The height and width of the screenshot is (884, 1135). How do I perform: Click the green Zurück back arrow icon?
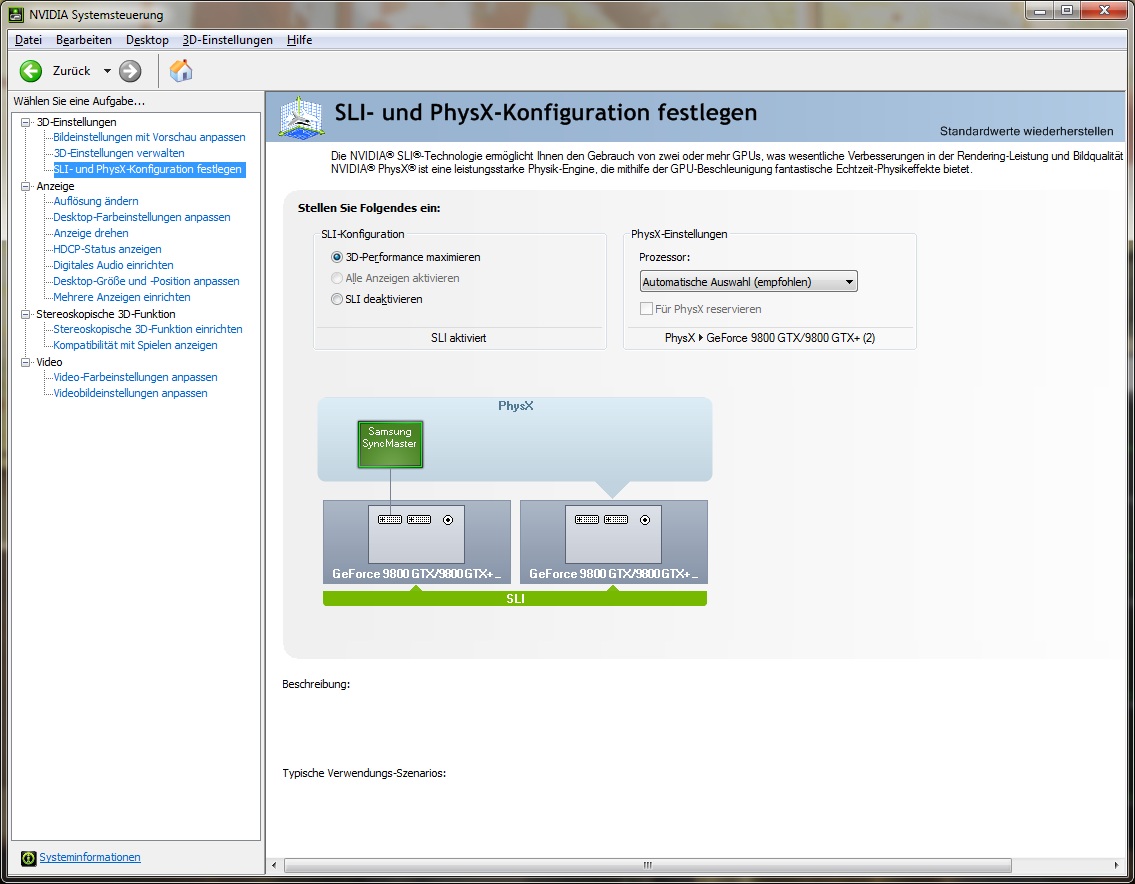tap(30, 71)
